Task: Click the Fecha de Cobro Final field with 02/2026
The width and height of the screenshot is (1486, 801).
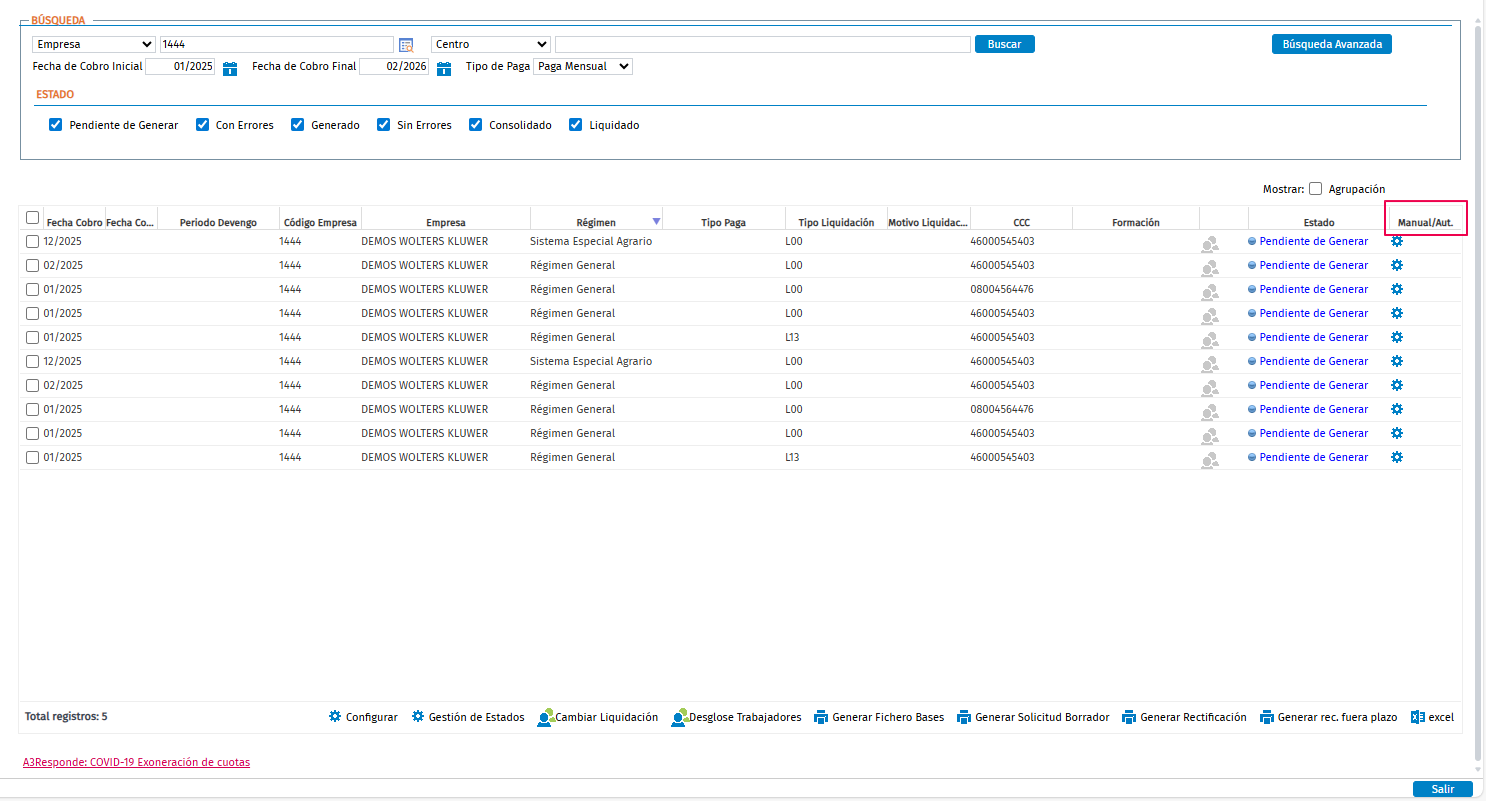Action: coord(394,66)
